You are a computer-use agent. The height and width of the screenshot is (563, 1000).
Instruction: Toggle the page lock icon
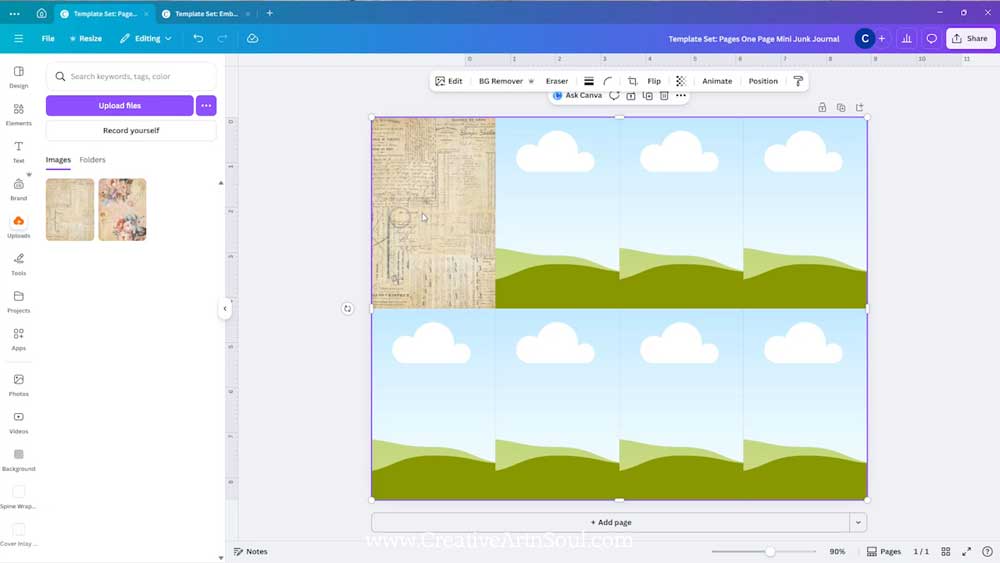[x=822, y=108]
